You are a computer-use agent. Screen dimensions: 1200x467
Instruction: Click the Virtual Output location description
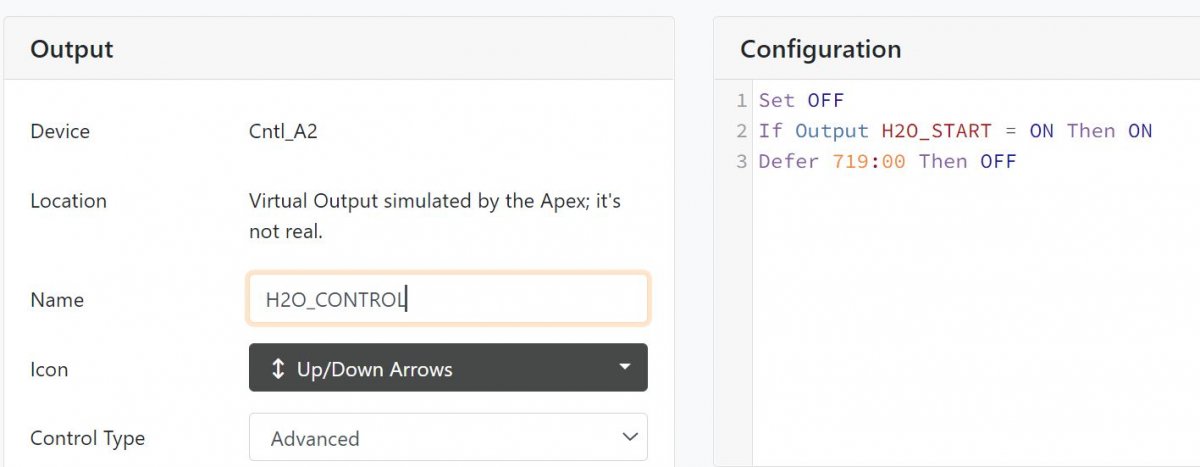435,216
